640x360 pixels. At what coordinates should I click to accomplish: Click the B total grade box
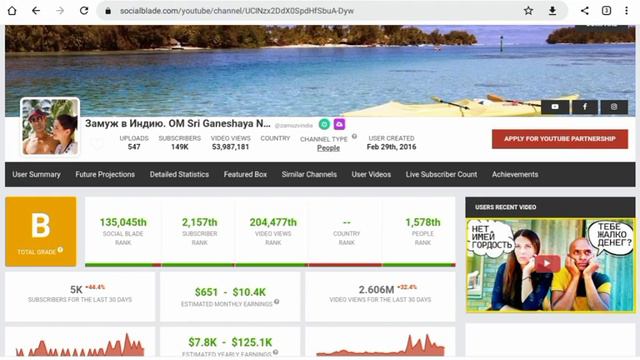(41, 231)
